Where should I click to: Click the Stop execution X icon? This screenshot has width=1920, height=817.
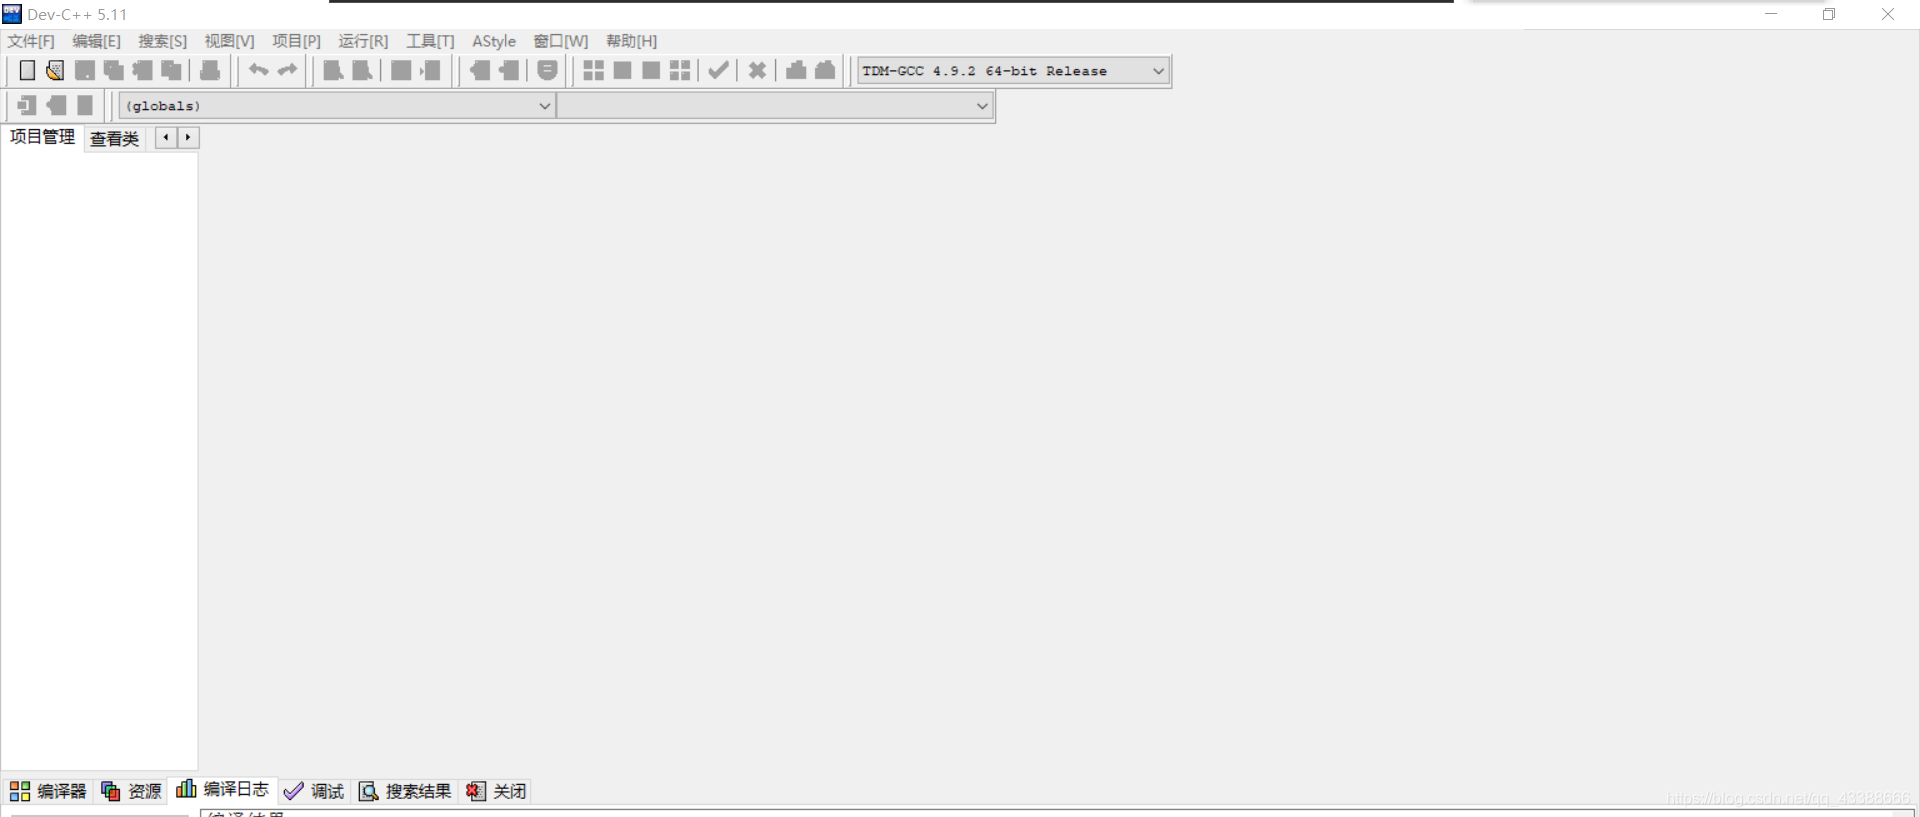coord(757,70)
